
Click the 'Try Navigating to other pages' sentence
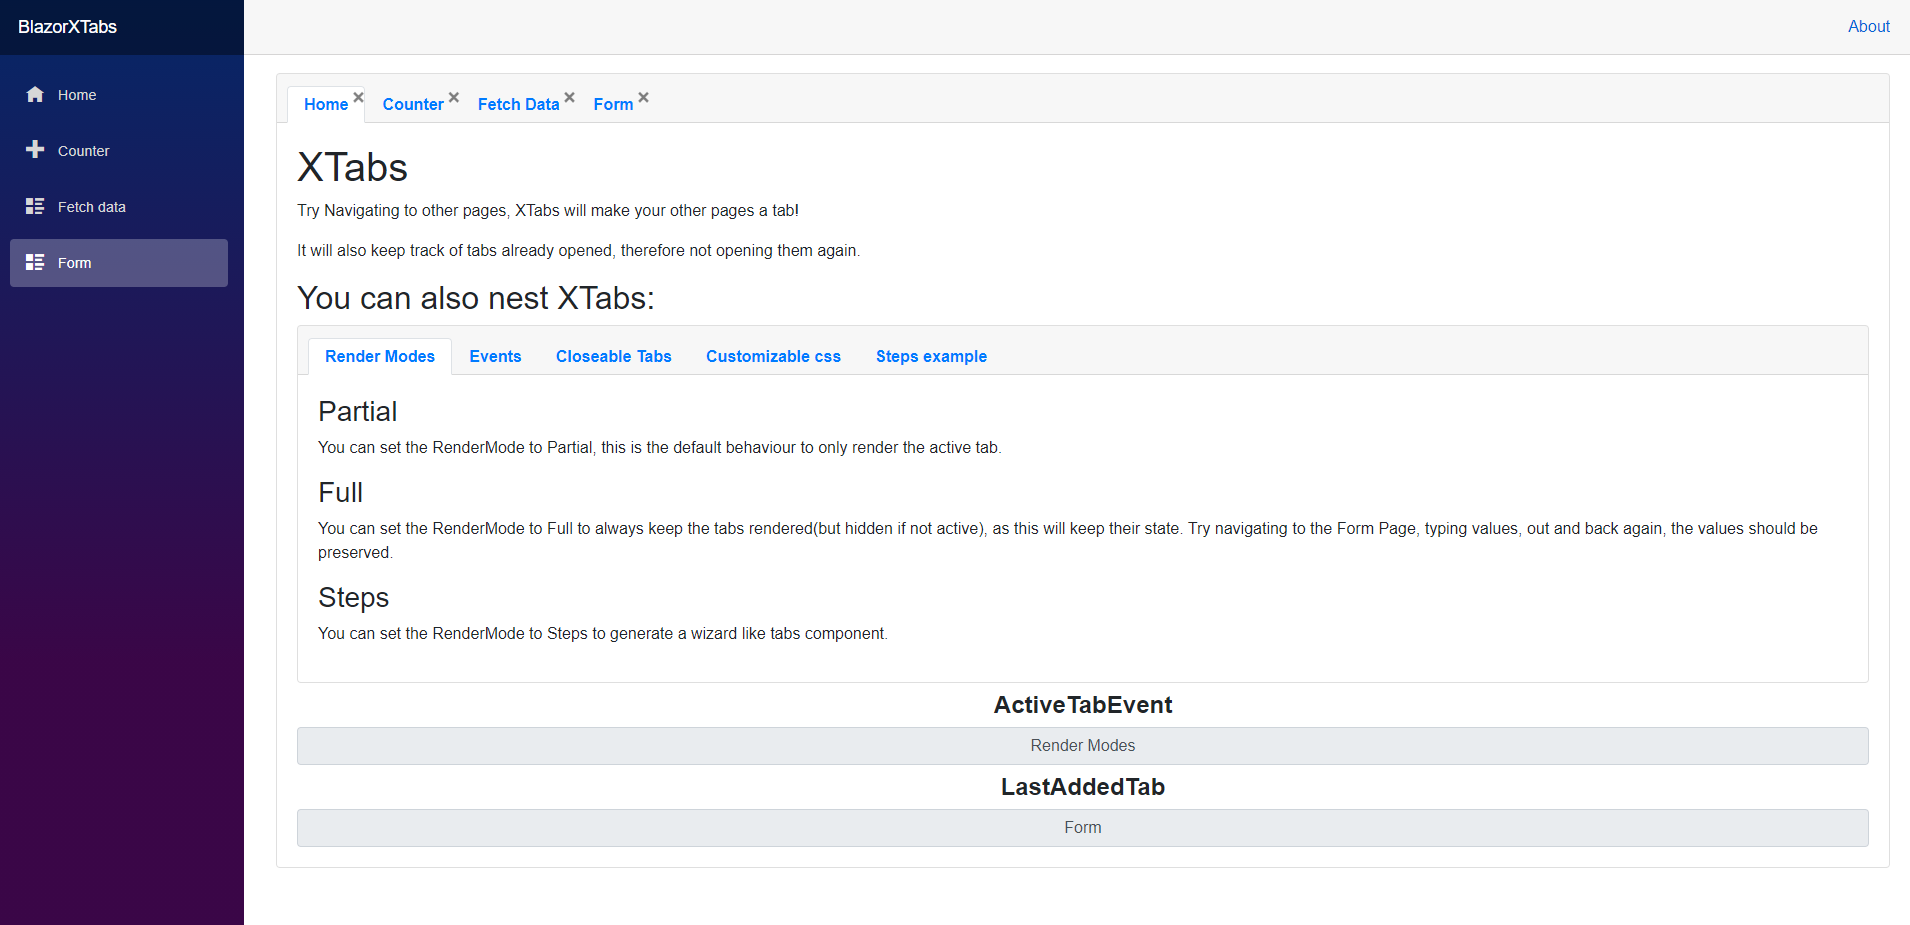548,210
